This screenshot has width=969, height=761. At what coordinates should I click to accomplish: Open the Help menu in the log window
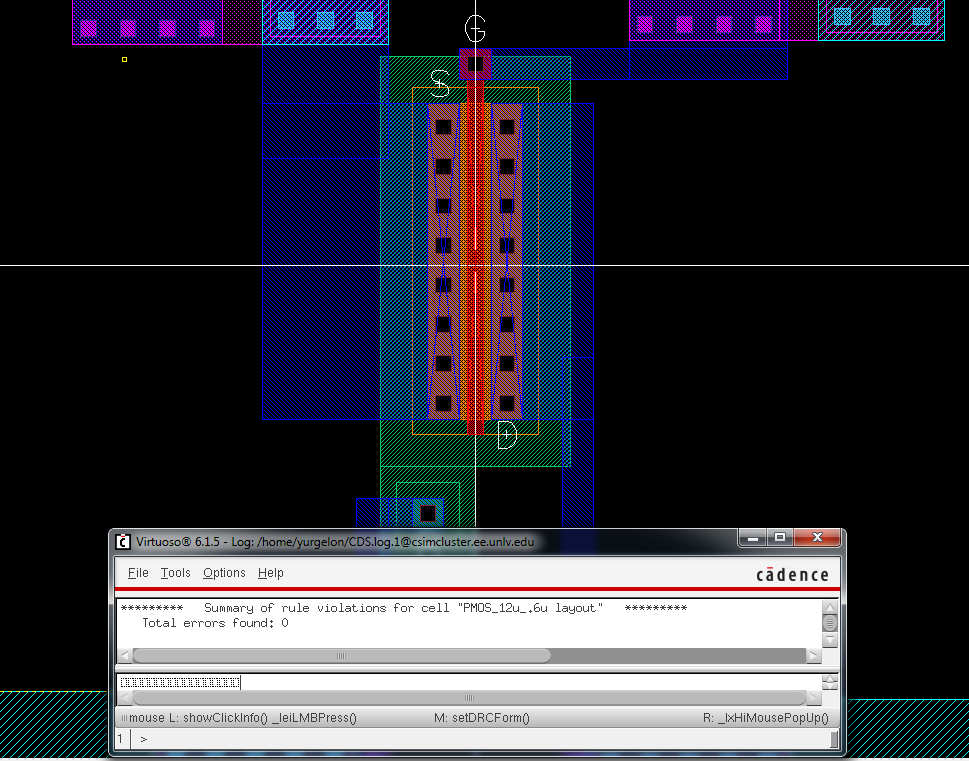271,573
